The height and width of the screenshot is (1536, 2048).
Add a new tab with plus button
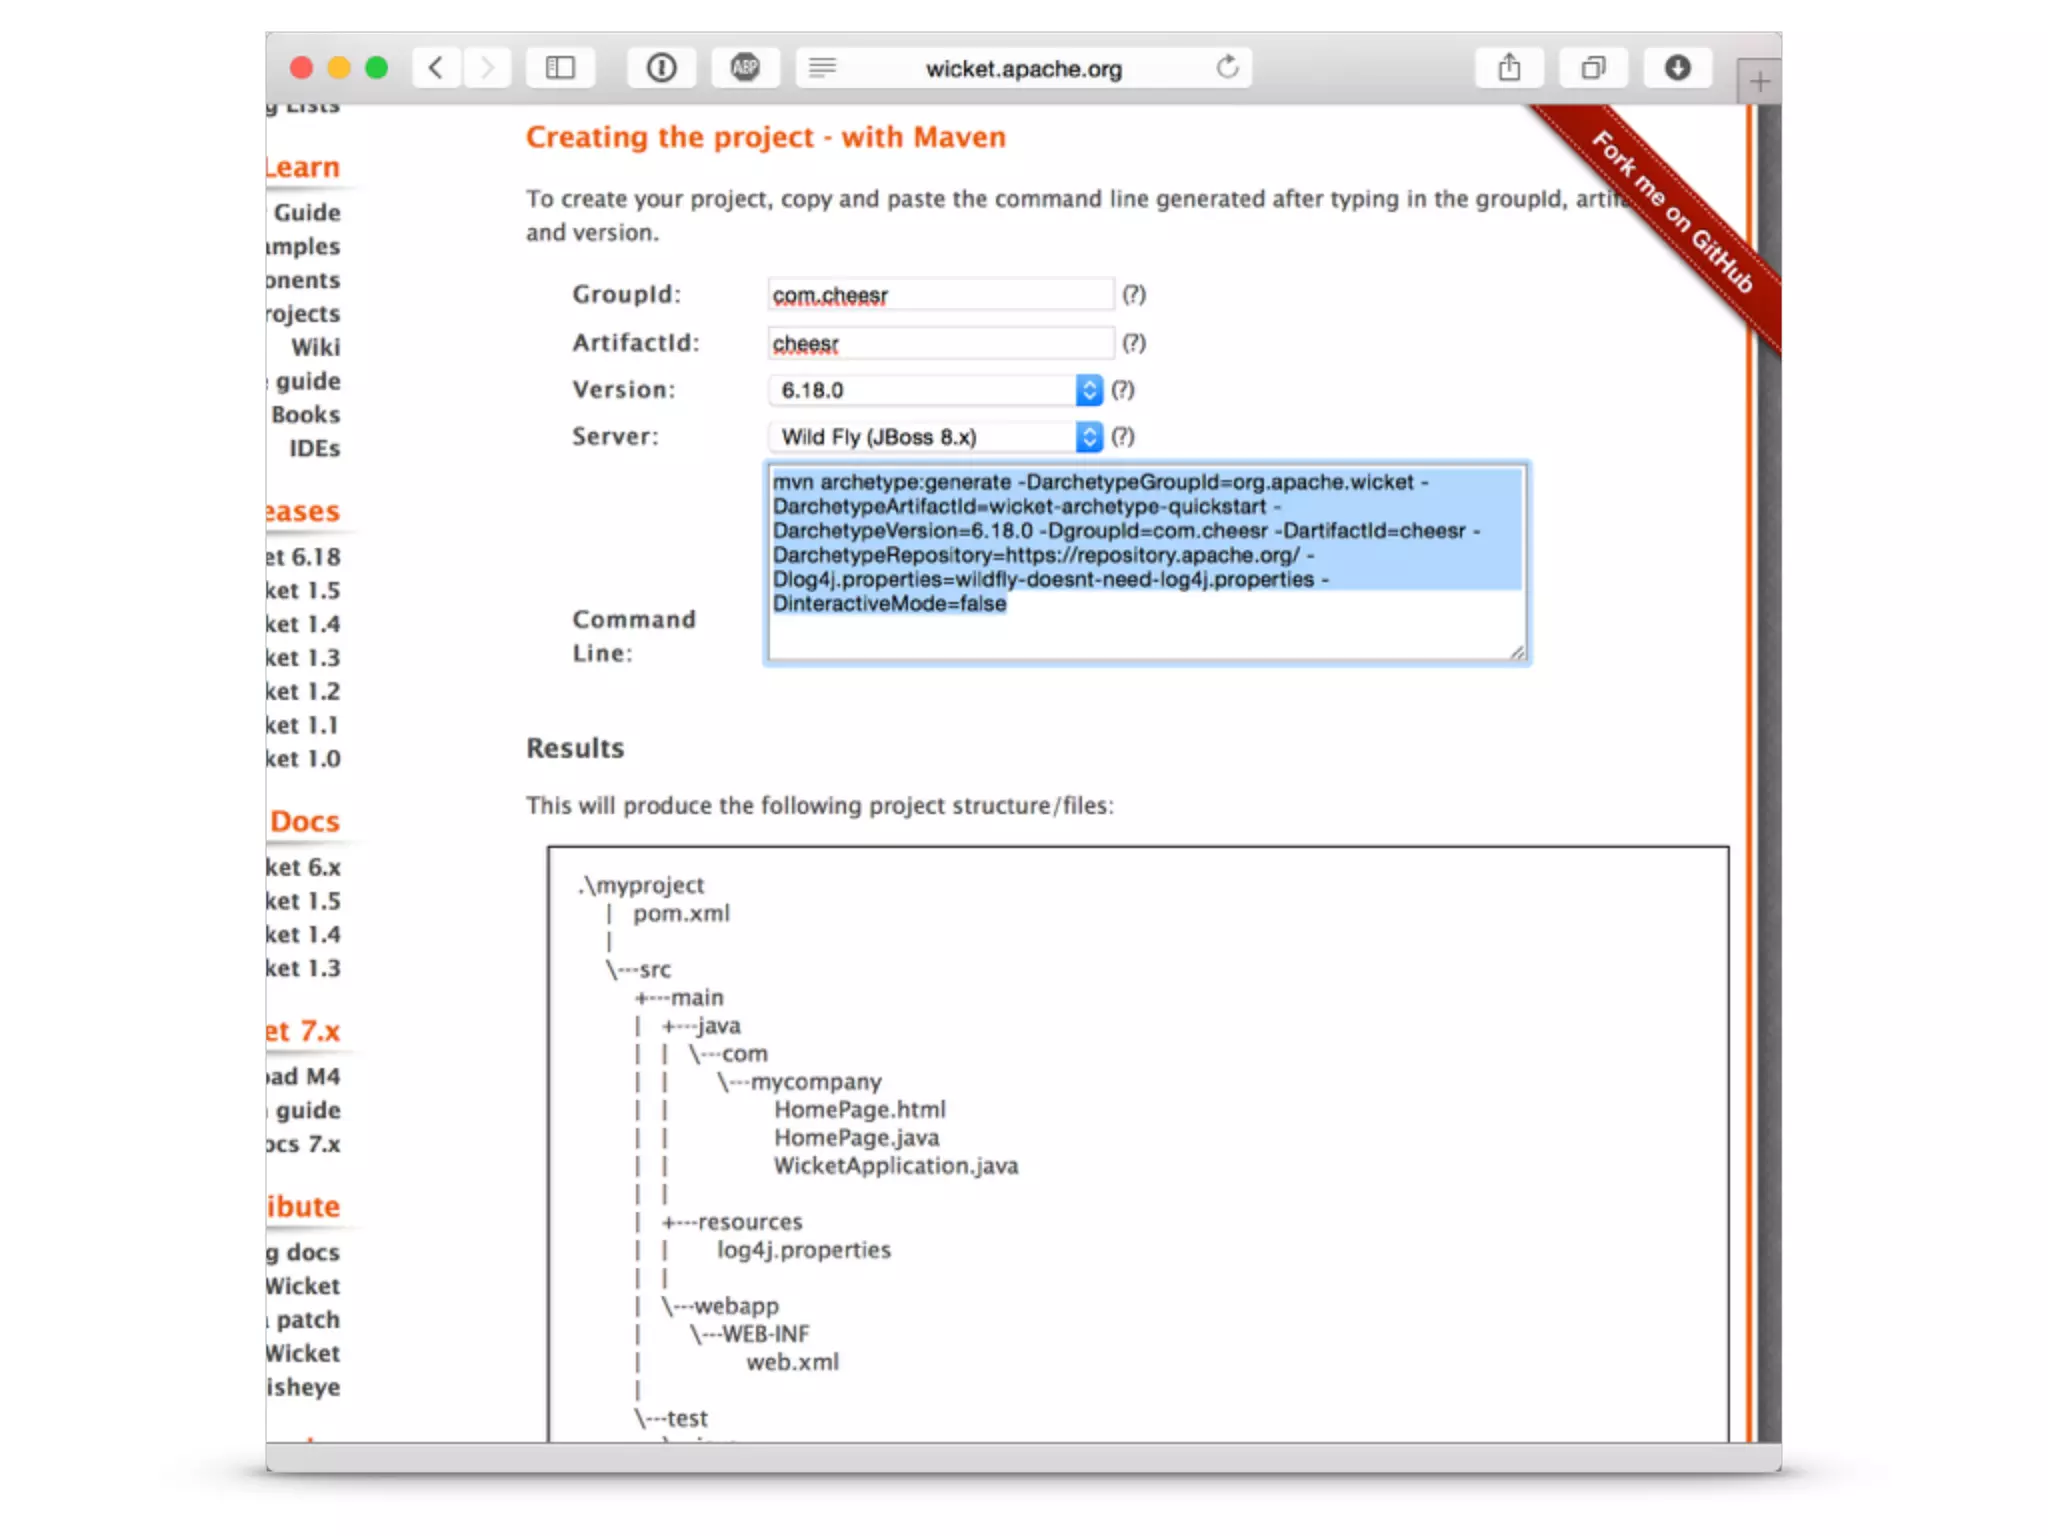coord(1759,82)
